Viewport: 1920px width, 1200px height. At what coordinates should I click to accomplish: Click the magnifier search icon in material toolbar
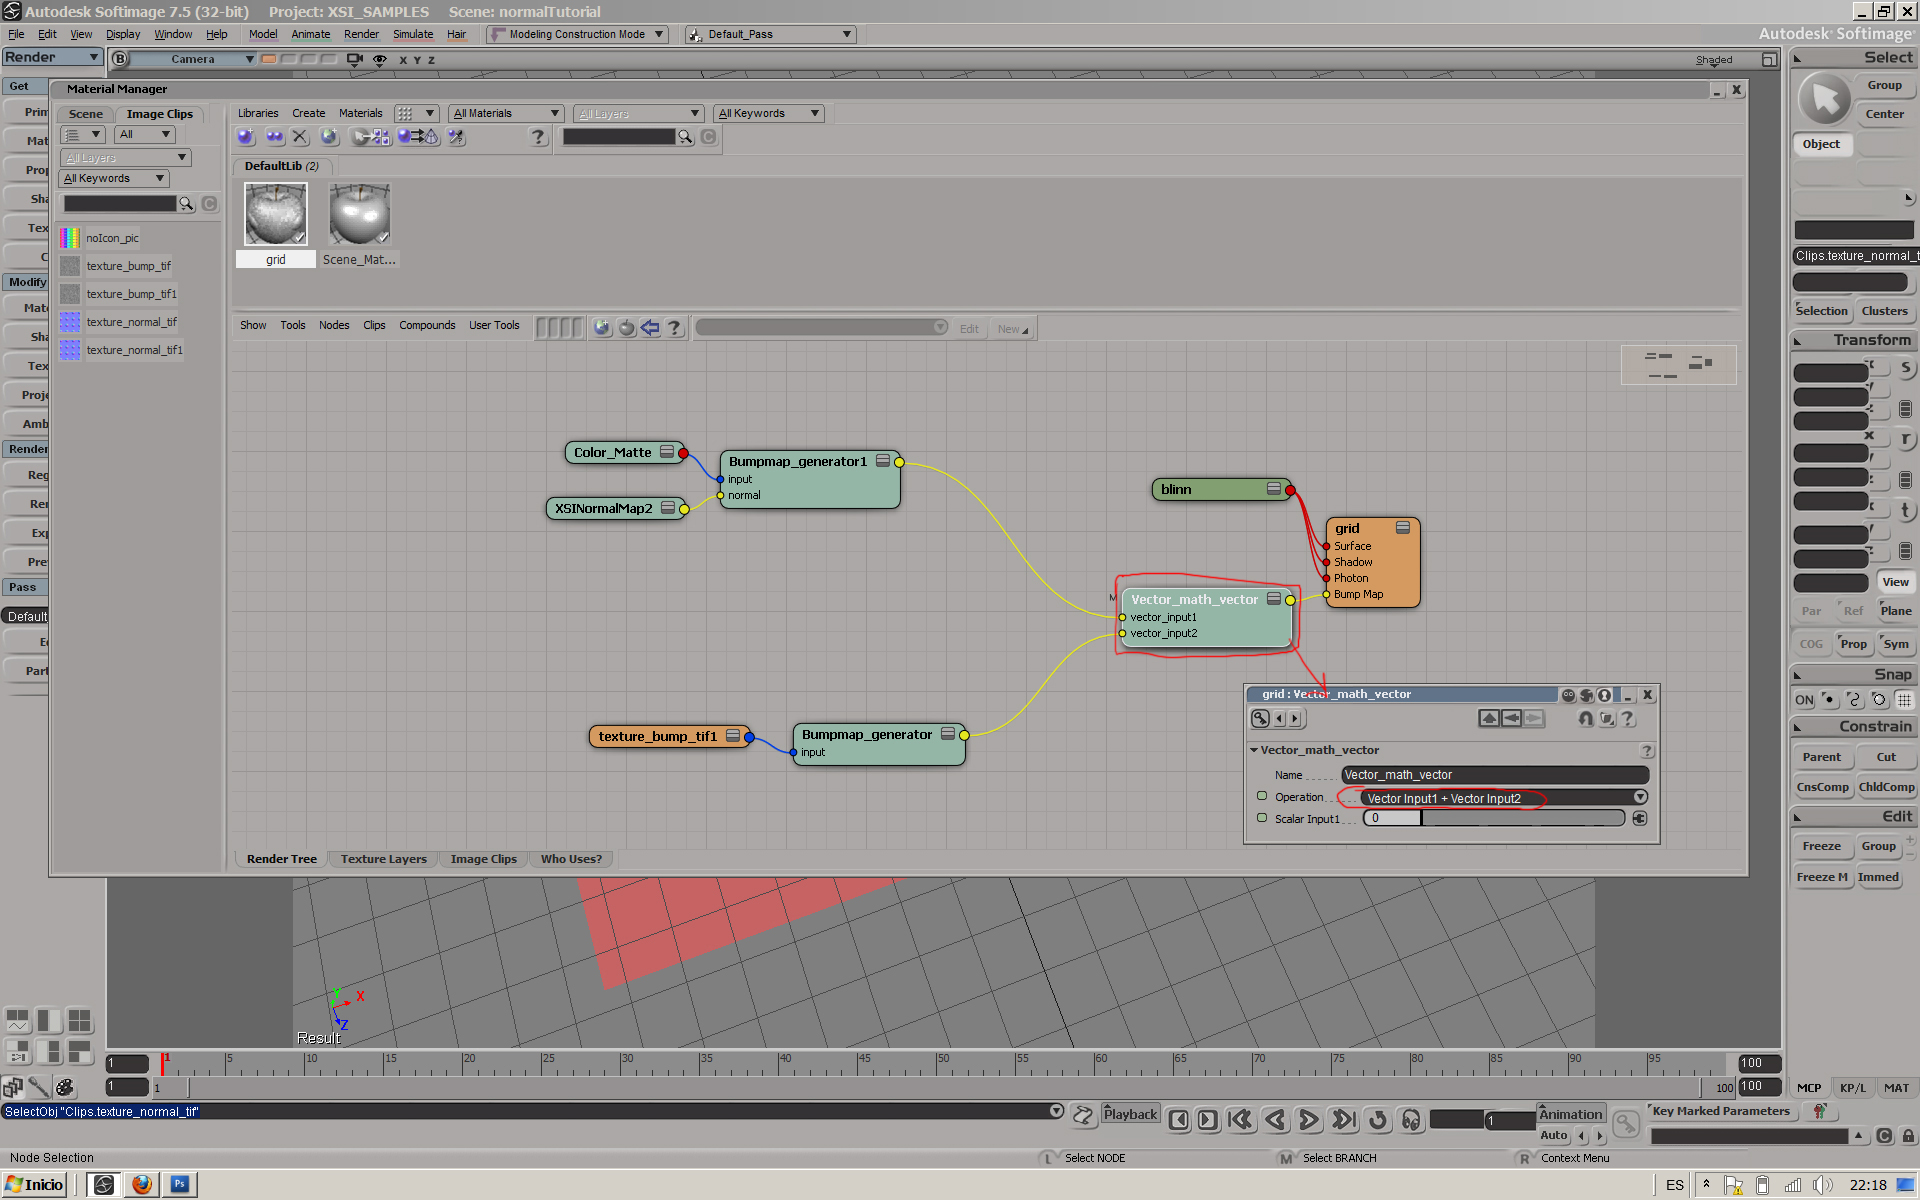[686, 137]
